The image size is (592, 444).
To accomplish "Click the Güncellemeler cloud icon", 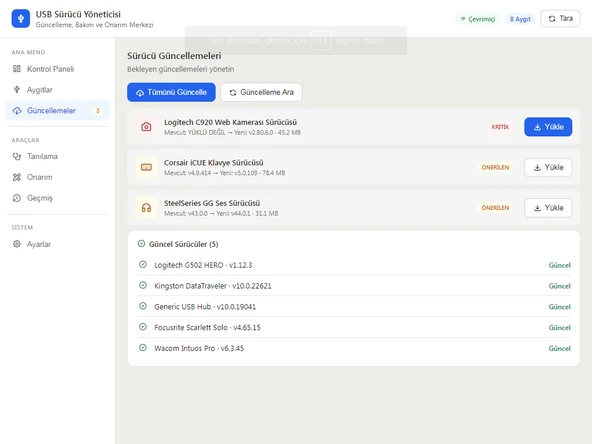I will [x=17, y=111].
